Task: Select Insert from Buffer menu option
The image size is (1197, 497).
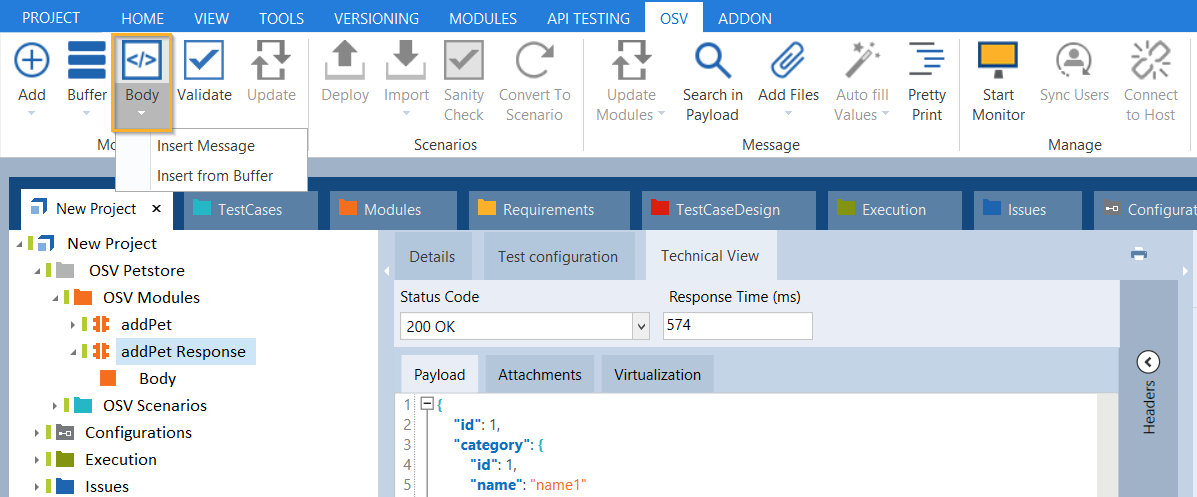Action: pos(215,175)
